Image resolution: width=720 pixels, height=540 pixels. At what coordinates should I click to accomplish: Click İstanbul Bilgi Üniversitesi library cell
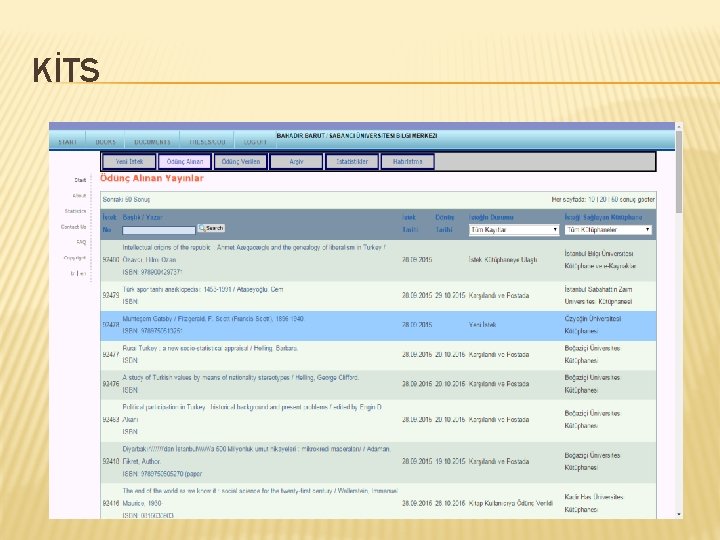(x=600, y=260)
